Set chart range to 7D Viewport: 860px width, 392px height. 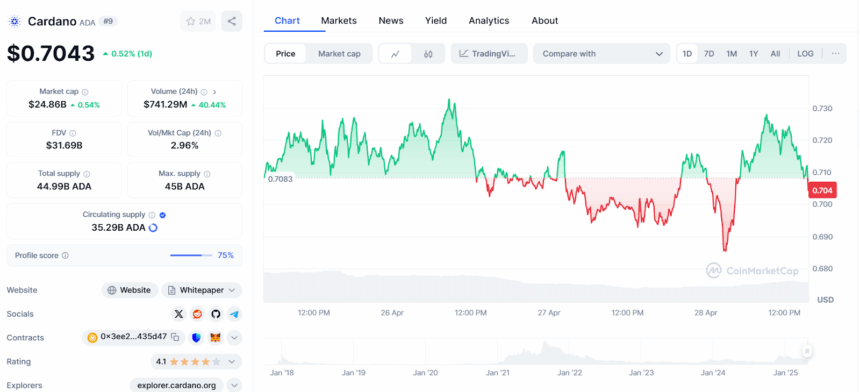click(x=709, y=54)
